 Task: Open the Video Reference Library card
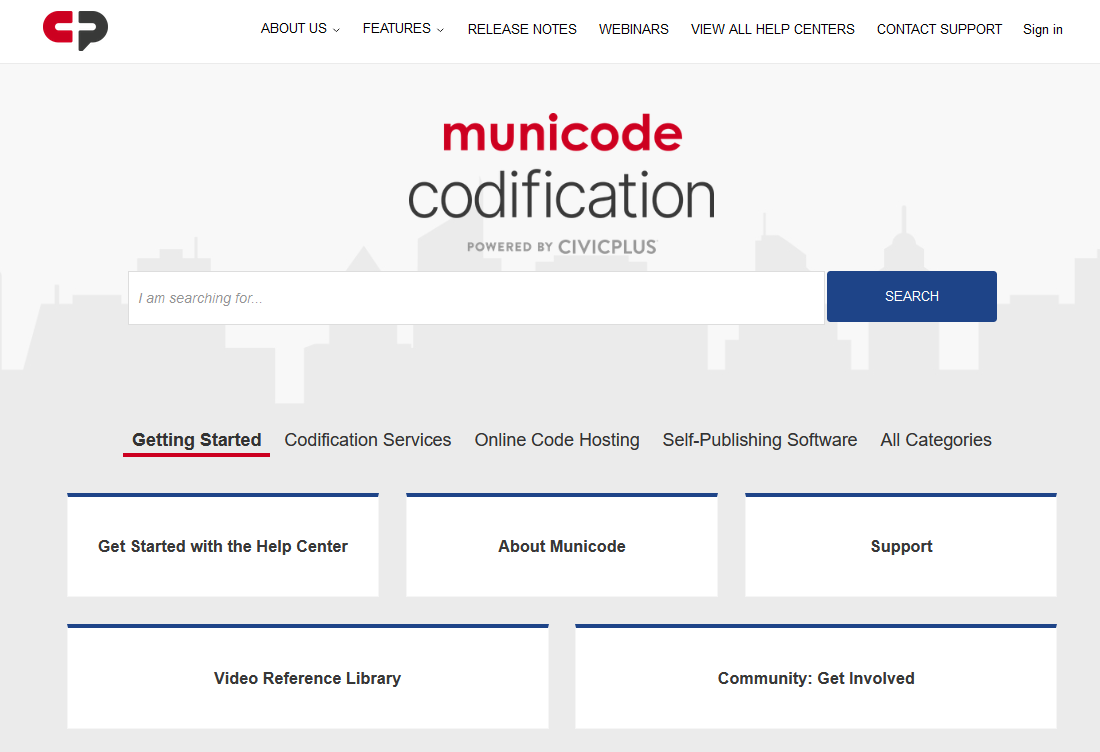[308, 677]
